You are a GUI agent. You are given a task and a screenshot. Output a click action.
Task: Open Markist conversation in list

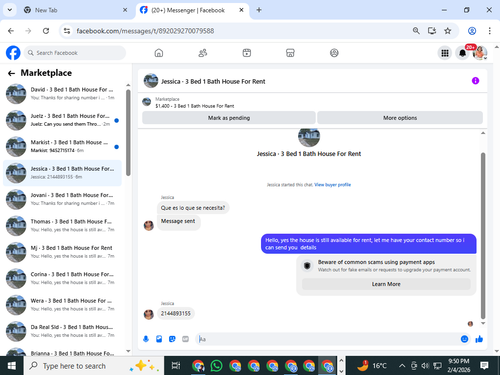pos(62,146)
